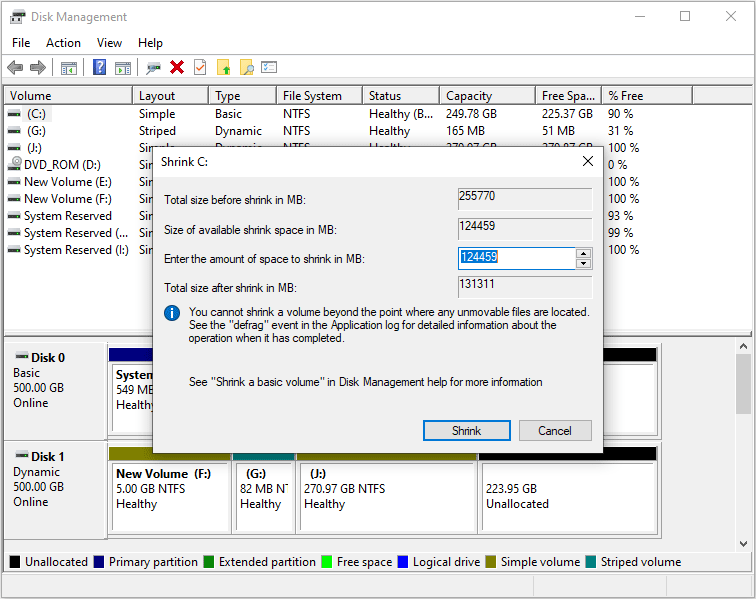The width and height of the screenshot is (756, 599).
Task: Sort by Layout column header
Action: pyautogui.click(x=171, y=95)
